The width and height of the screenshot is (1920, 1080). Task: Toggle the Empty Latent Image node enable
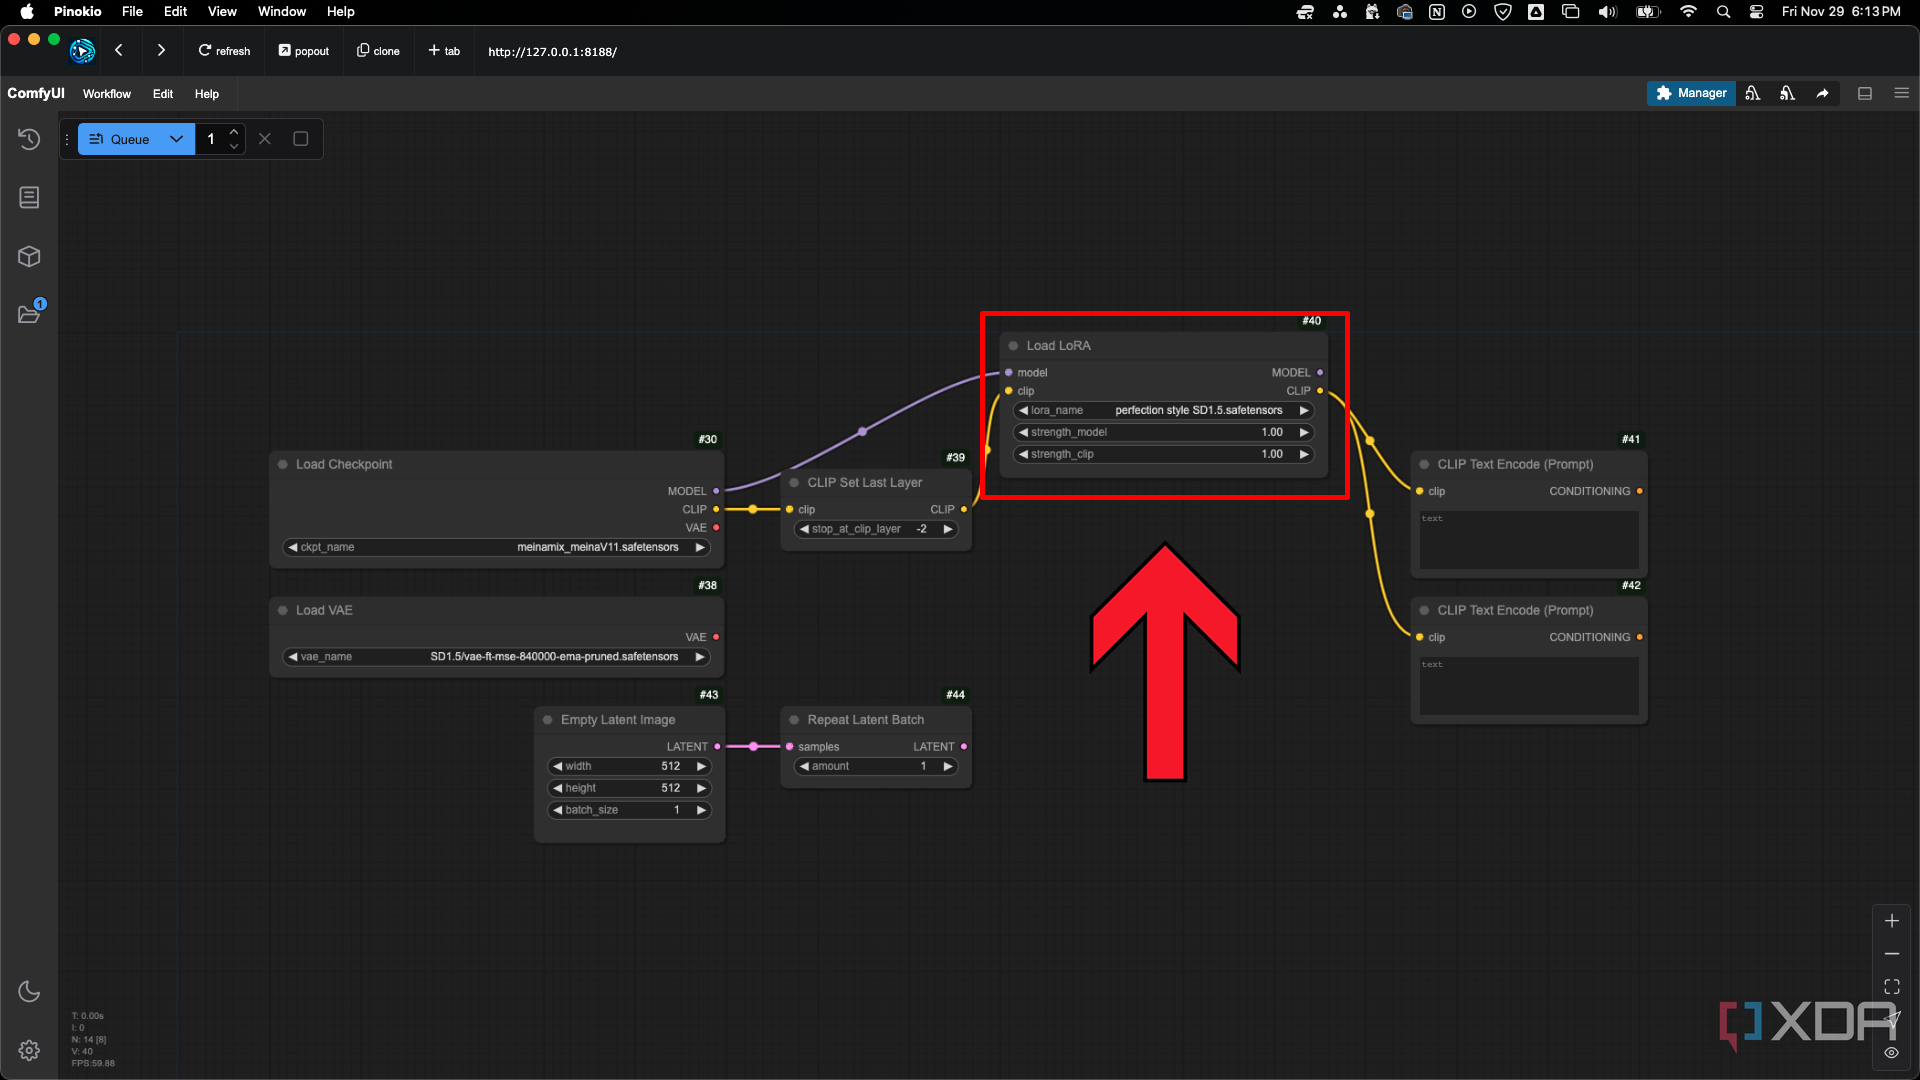coord(547,719)
